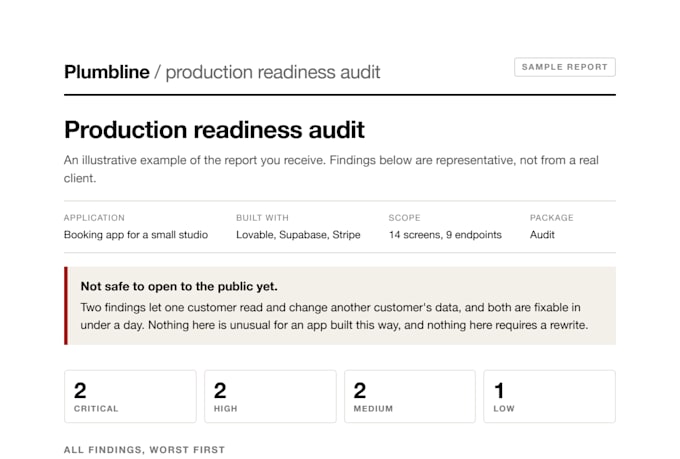Click the Built With label

point(262,218)
